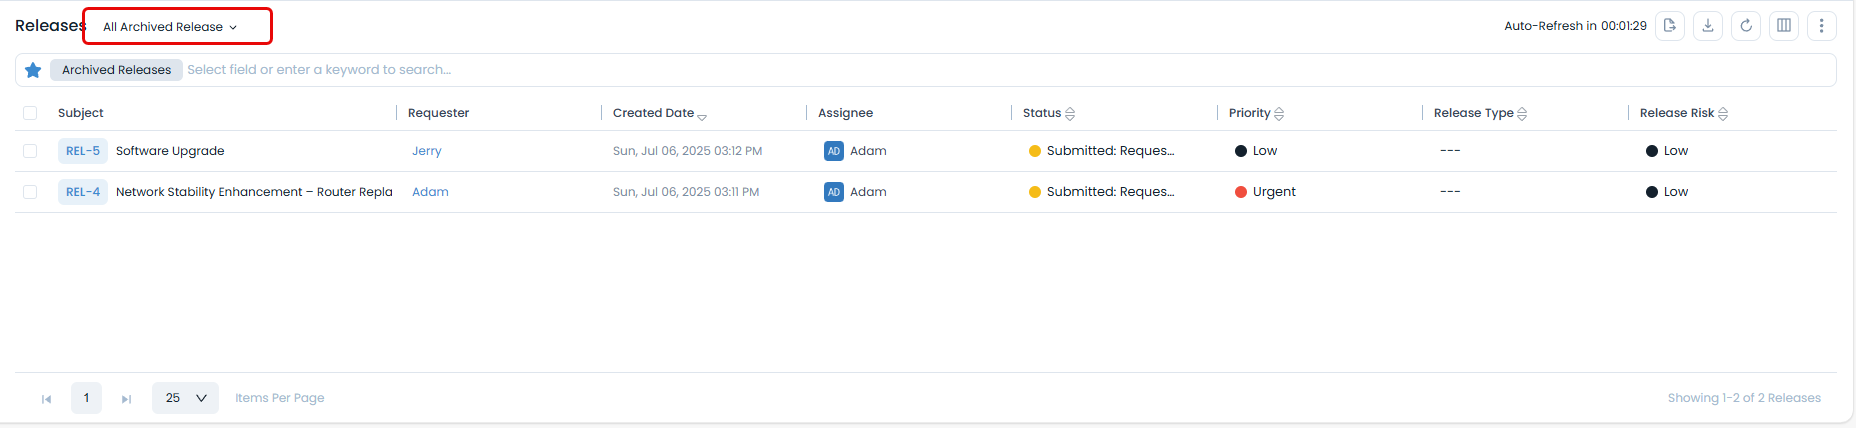Viewport: 1856px width, 428px height.
Task: Select all releases with header checkbox
Action: [30, 113]
